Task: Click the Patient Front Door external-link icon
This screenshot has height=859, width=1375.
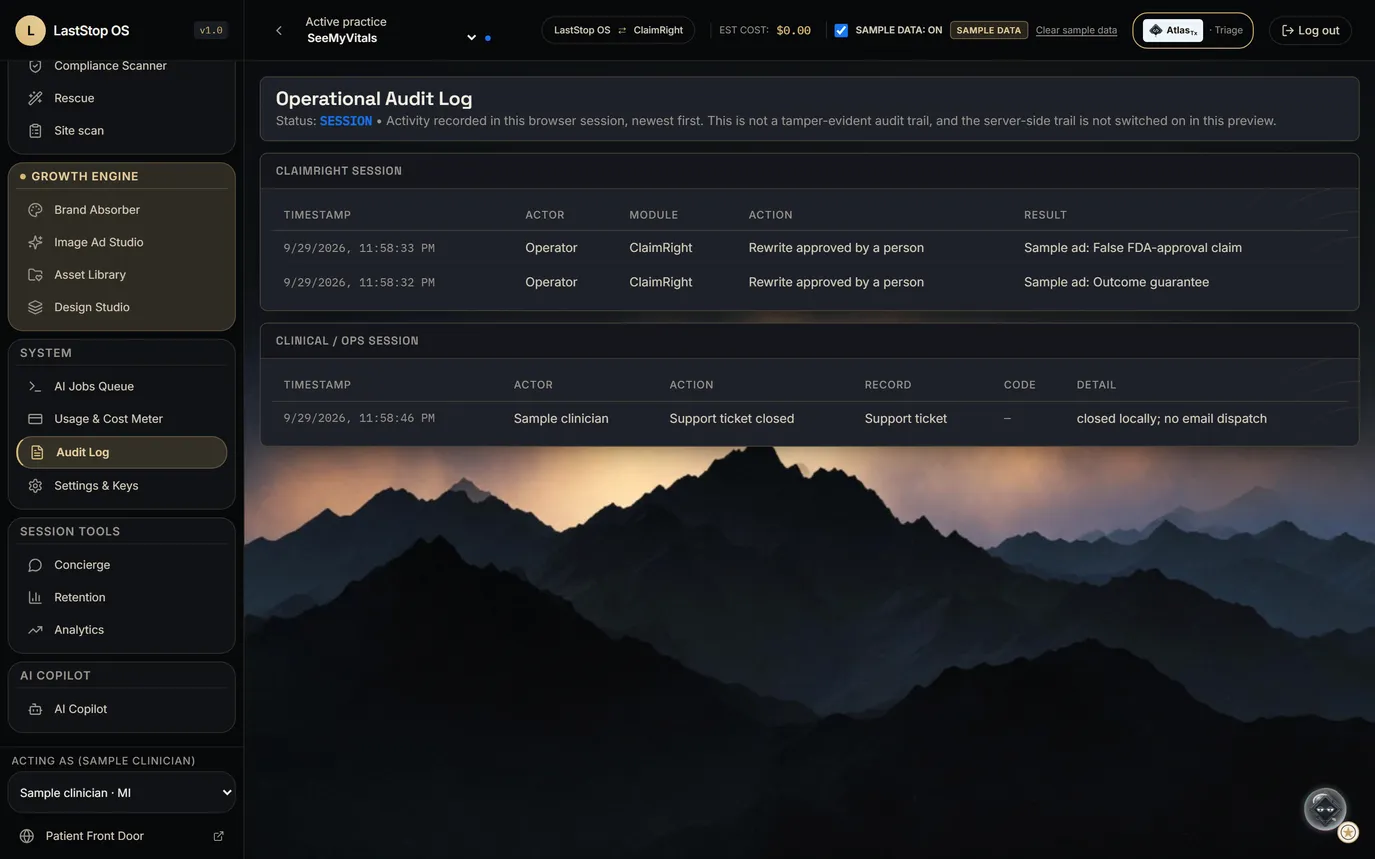Action: coord(218,836)
